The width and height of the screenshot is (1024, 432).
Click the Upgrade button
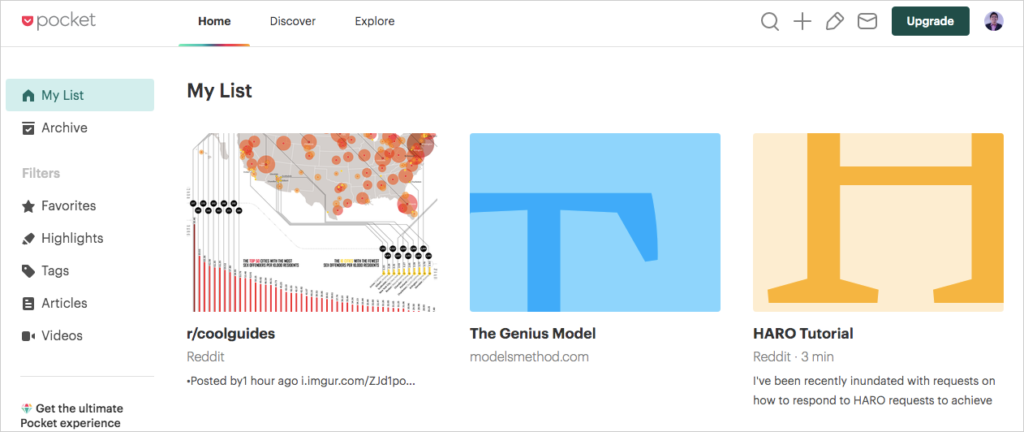(930, 22)
